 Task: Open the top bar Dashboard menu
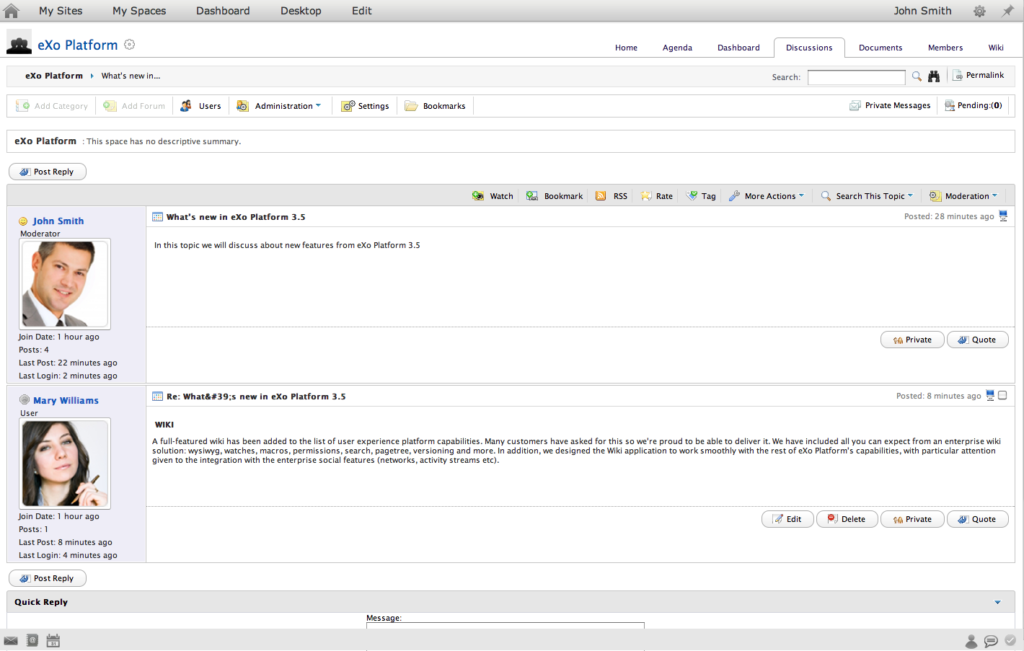coord(223,10)
